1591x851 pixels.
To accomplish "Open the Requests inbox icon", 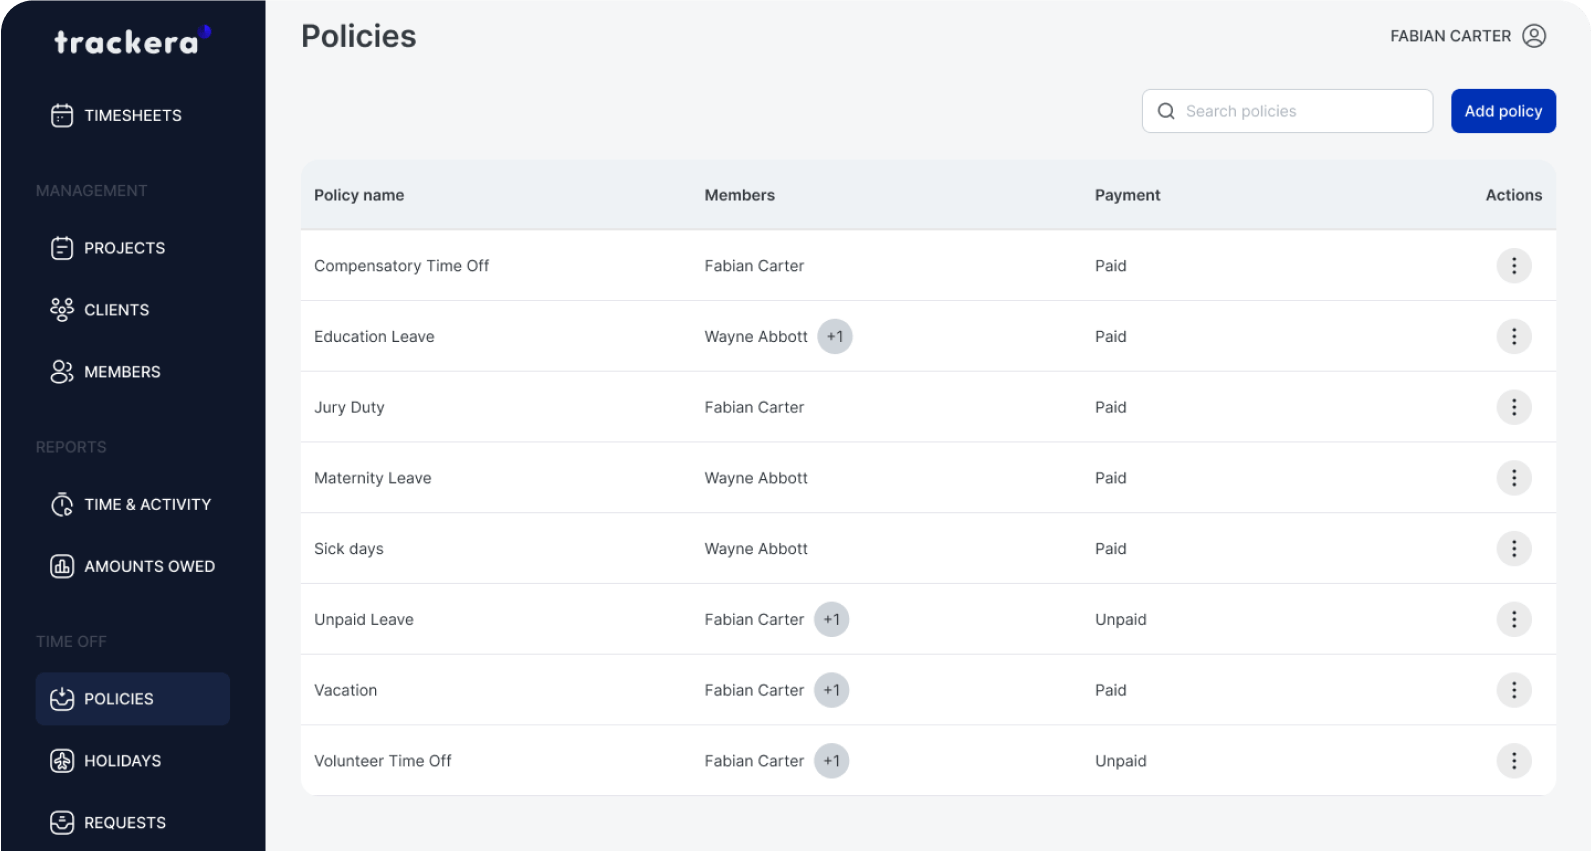I will coord(62,823).
